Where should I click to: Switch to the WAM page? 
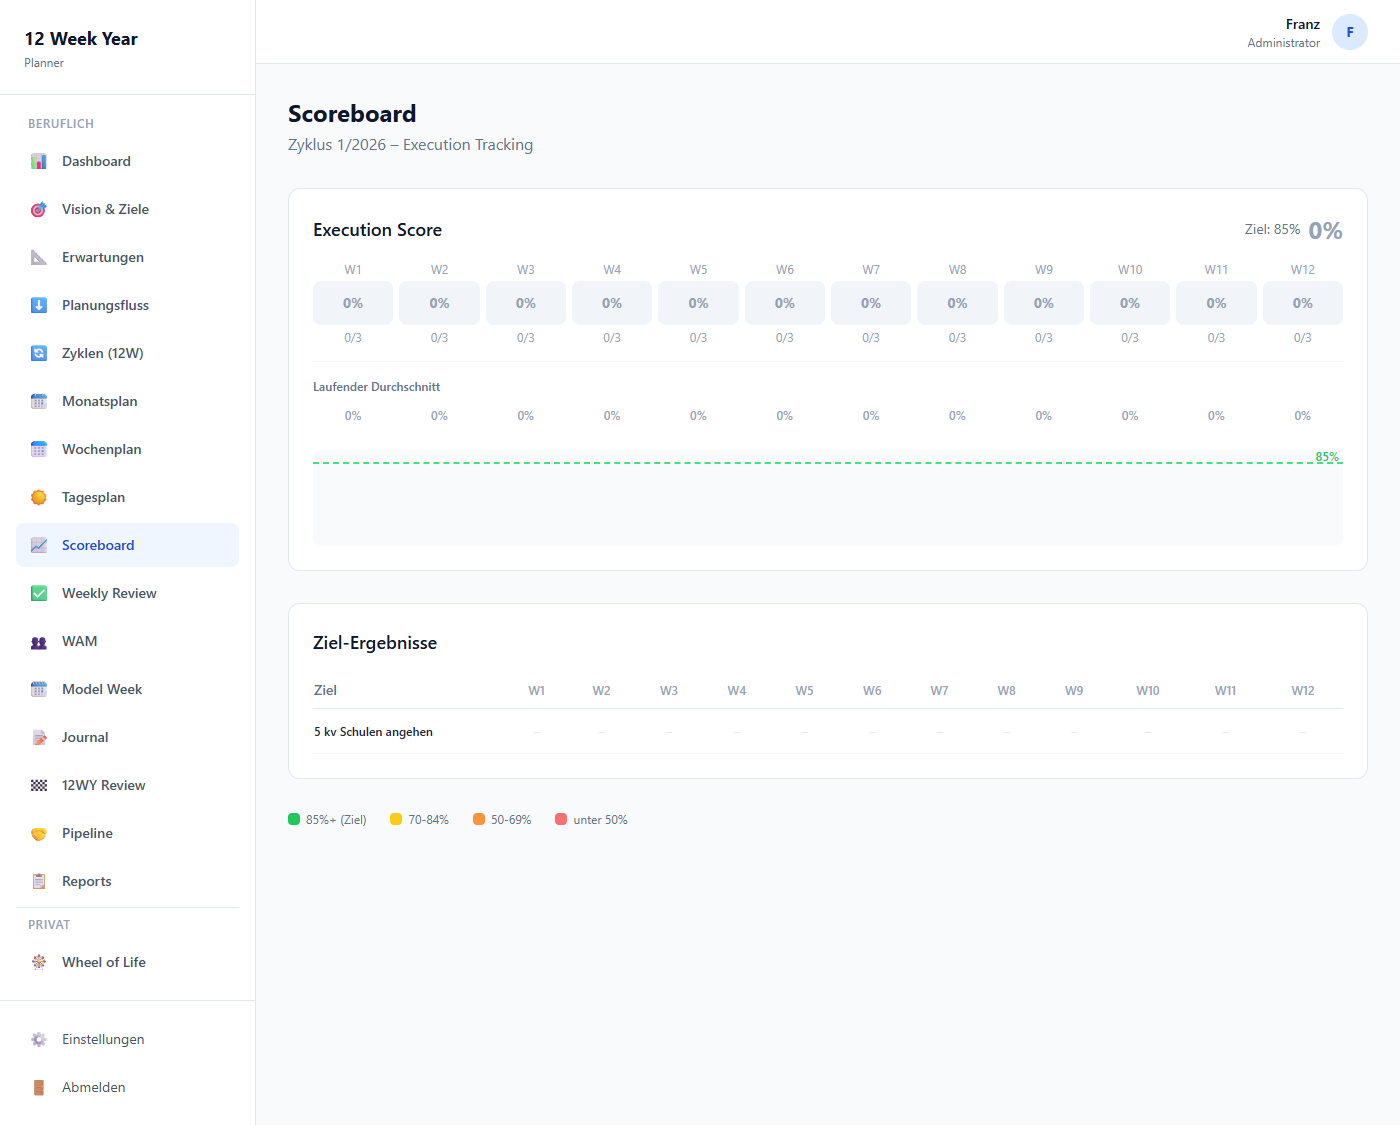(79, 641)
